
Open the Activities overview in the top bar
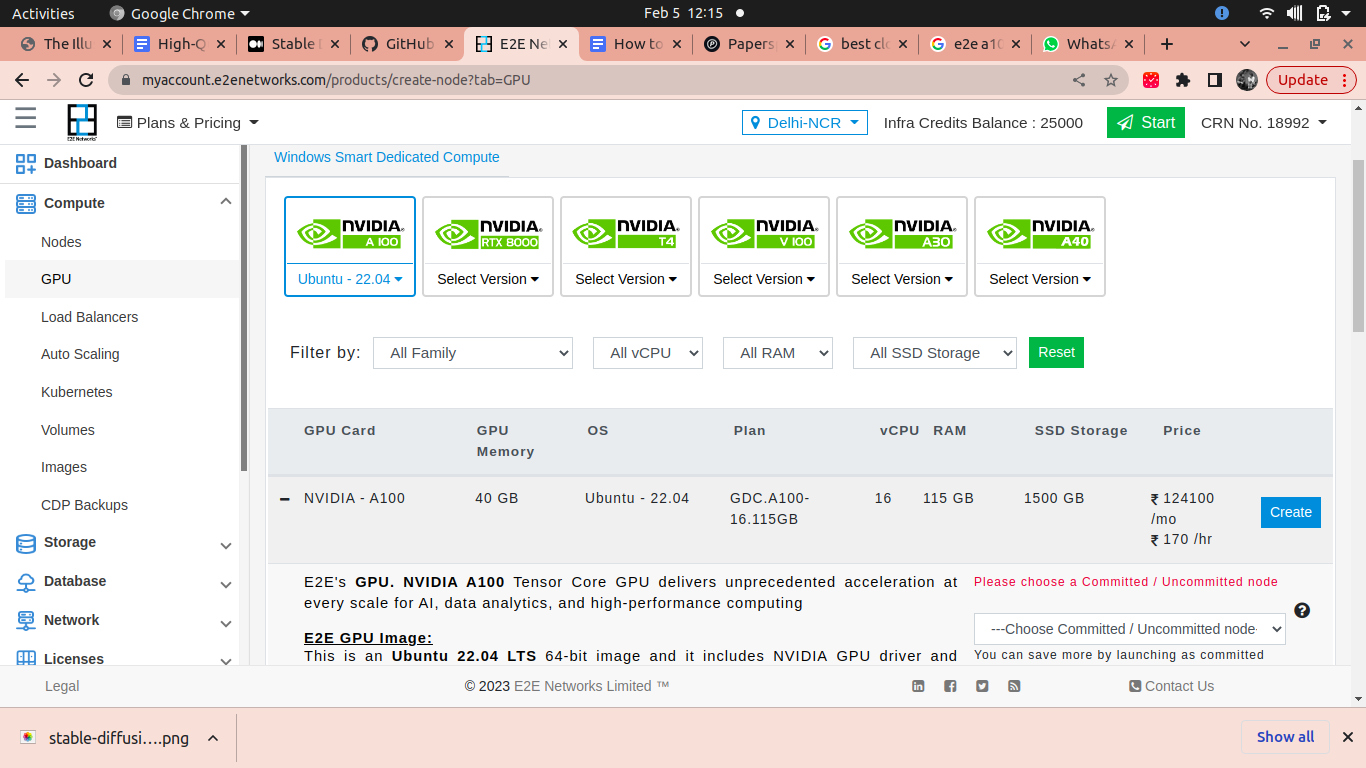(x=43, y=13)
